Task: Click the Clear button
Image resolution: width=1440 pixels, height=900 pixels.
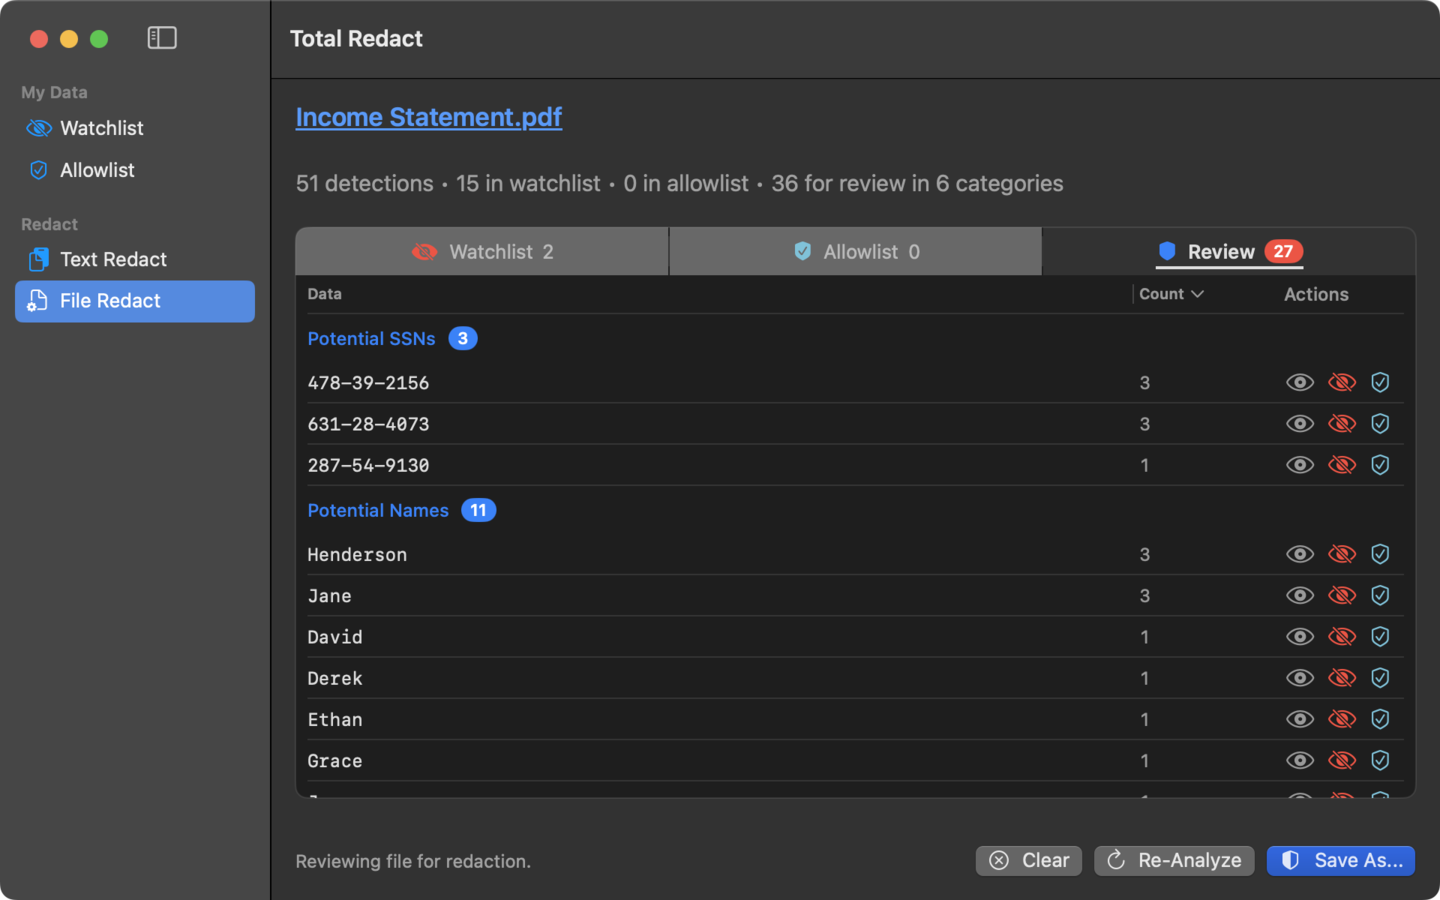Action: coord(1028,860)
